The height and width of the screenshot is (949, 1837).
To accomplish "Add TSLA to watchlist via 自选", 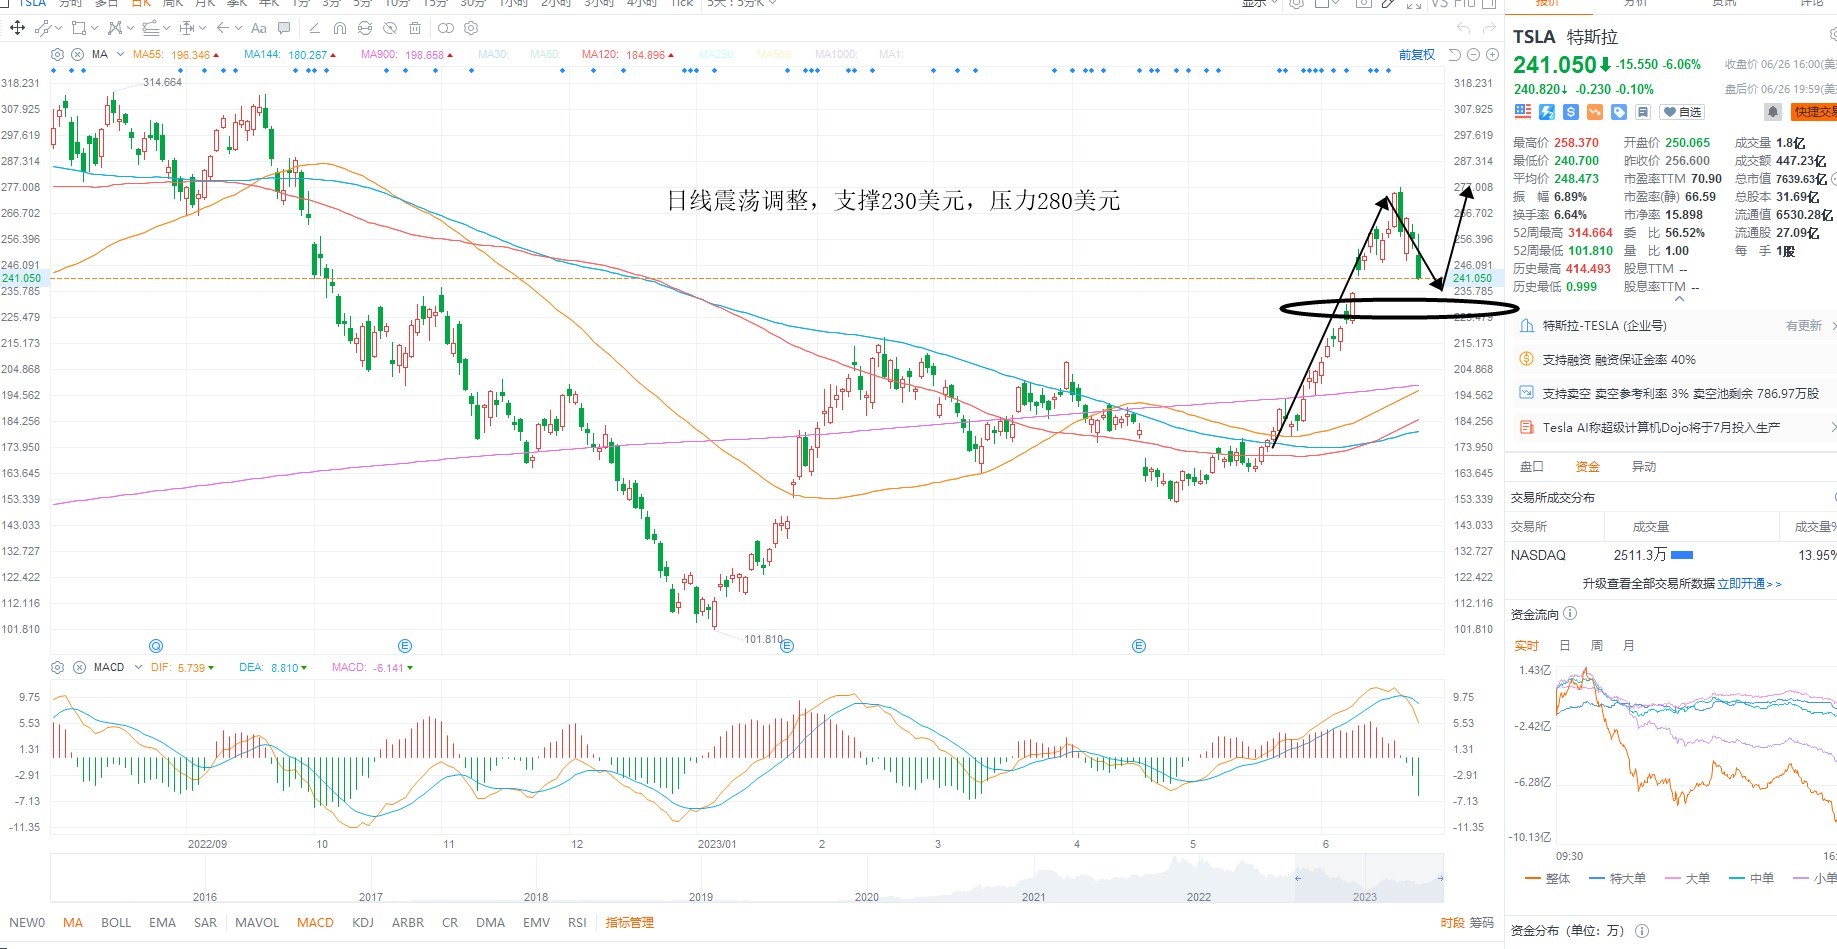I will coord(1682,112).
